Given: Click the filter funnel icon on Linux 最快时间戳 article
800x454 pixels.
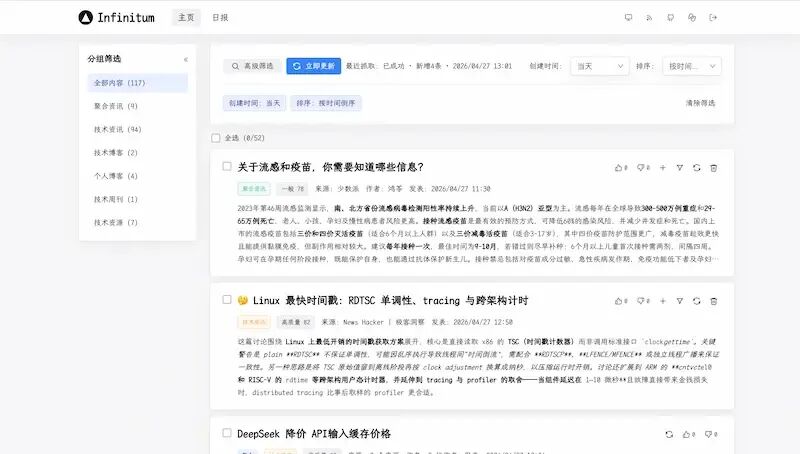Looking at the screenshot, I should pyautogui.click(x=680, y=301).
